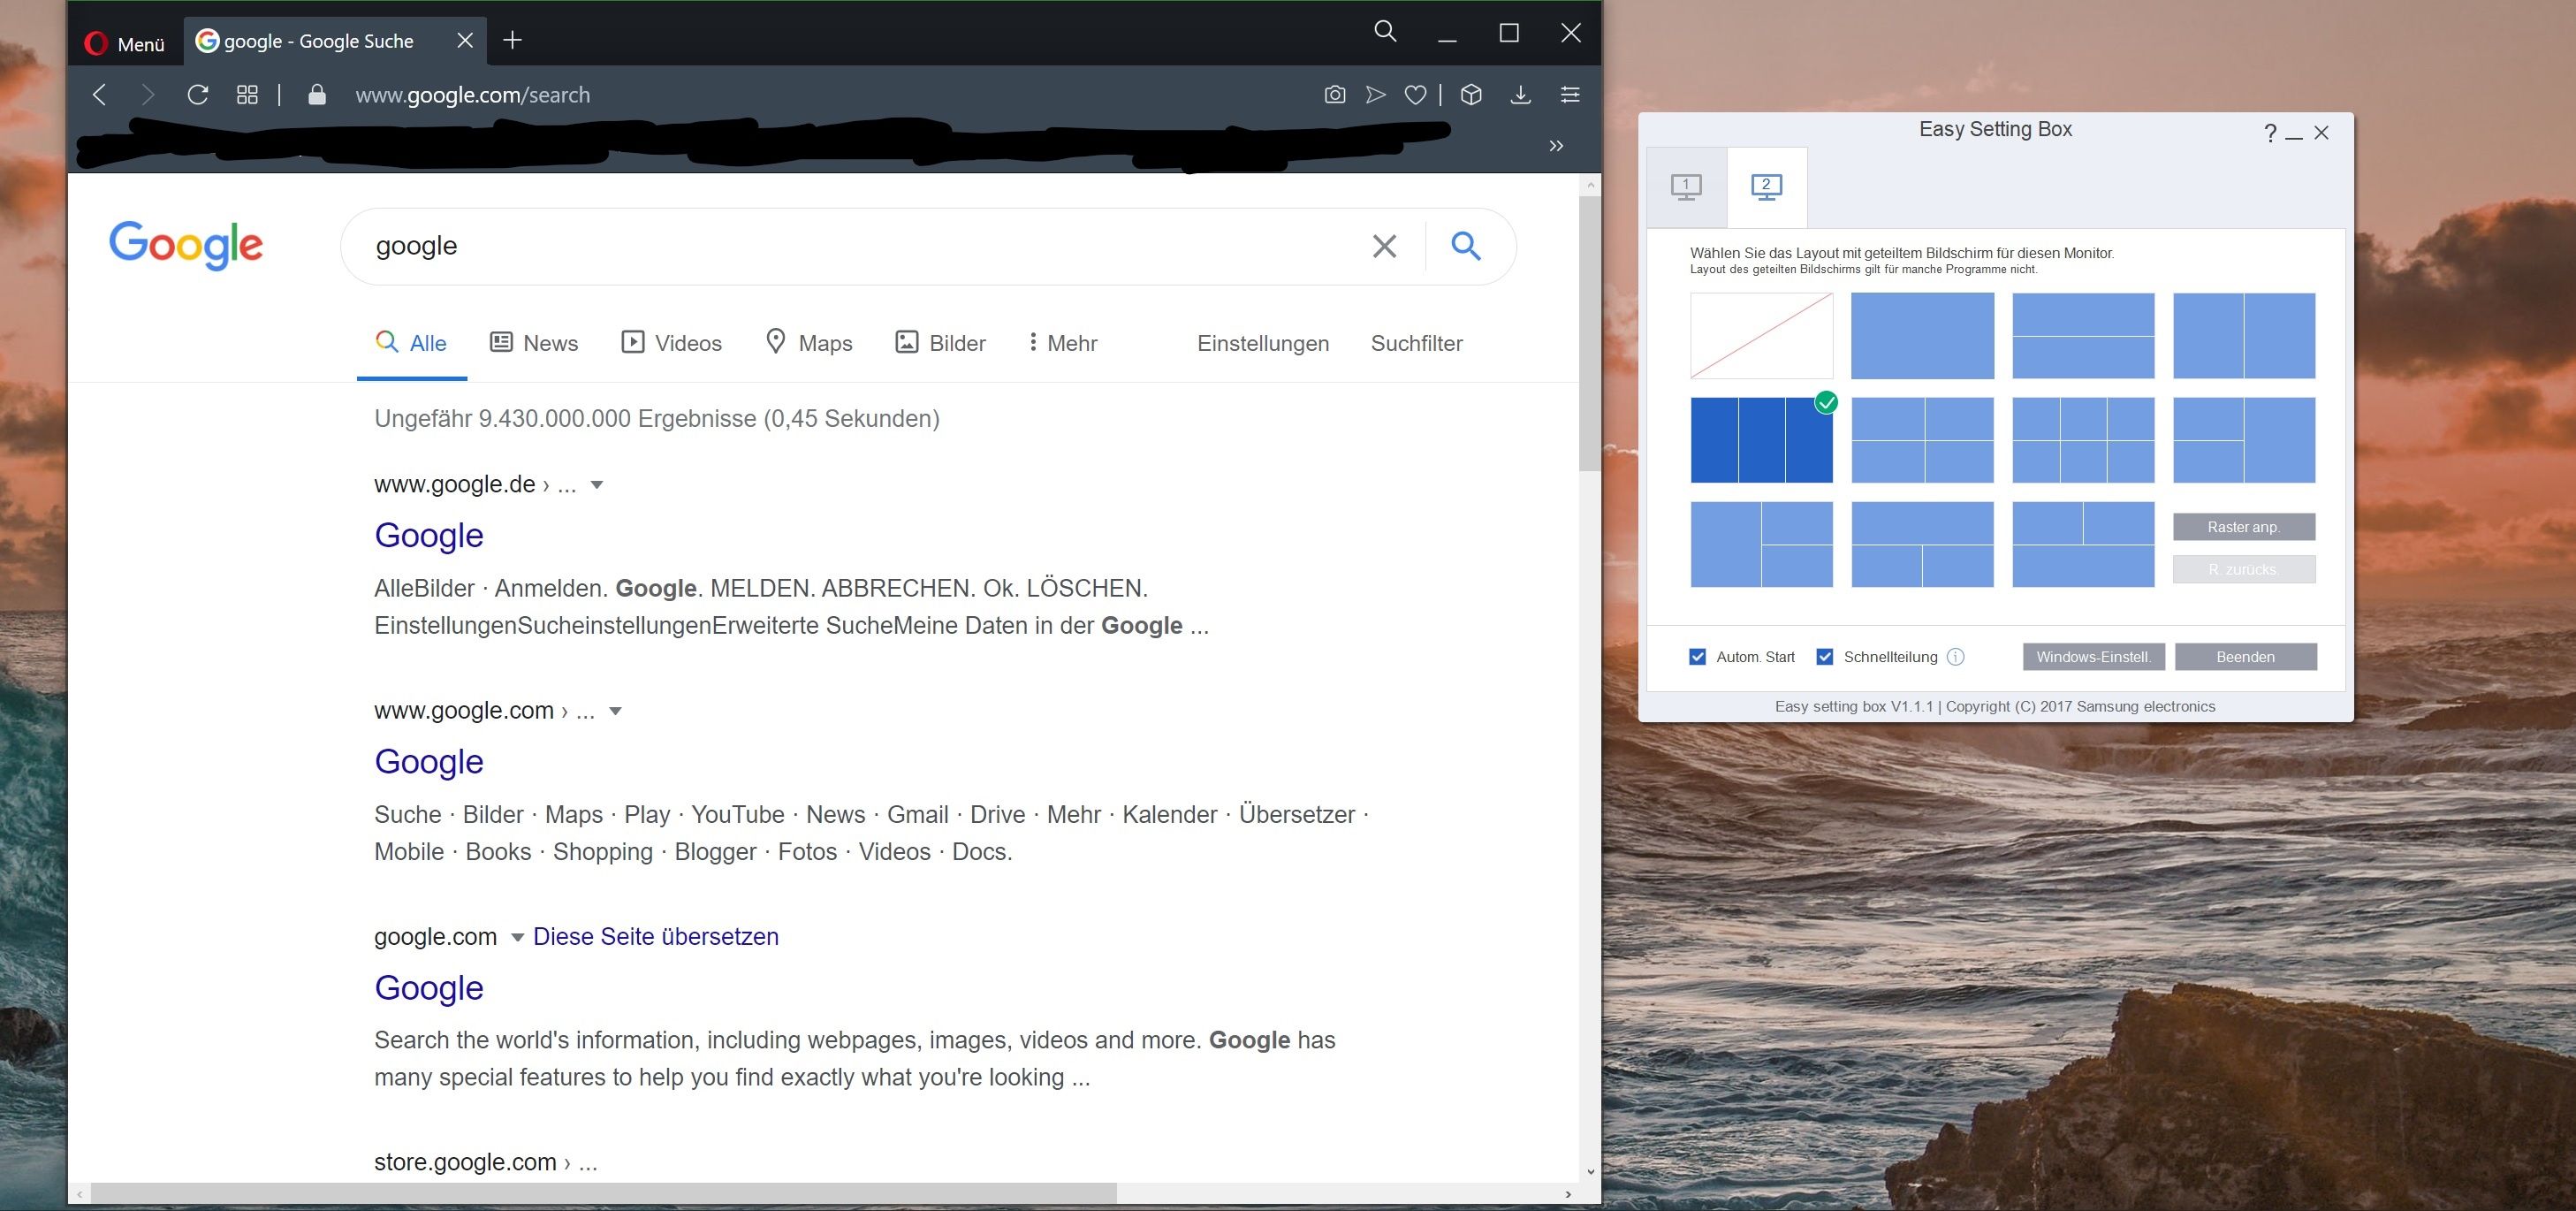Viewport: 2576px width, 1211px height.
Task: Submit search with blue magnifier icon
Action: [x=1466, y=246]
